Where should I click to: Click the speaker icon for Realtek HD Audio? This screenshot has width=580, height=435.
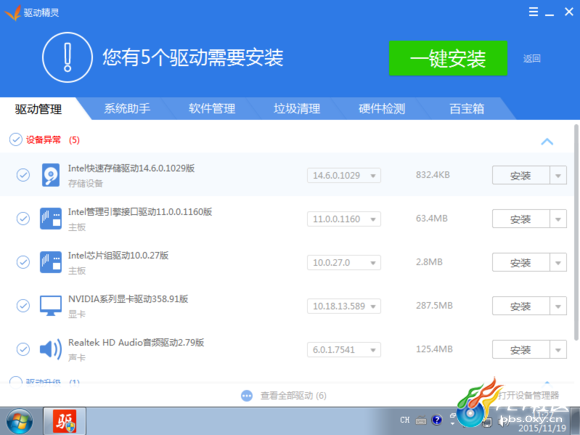click(51, 349)
